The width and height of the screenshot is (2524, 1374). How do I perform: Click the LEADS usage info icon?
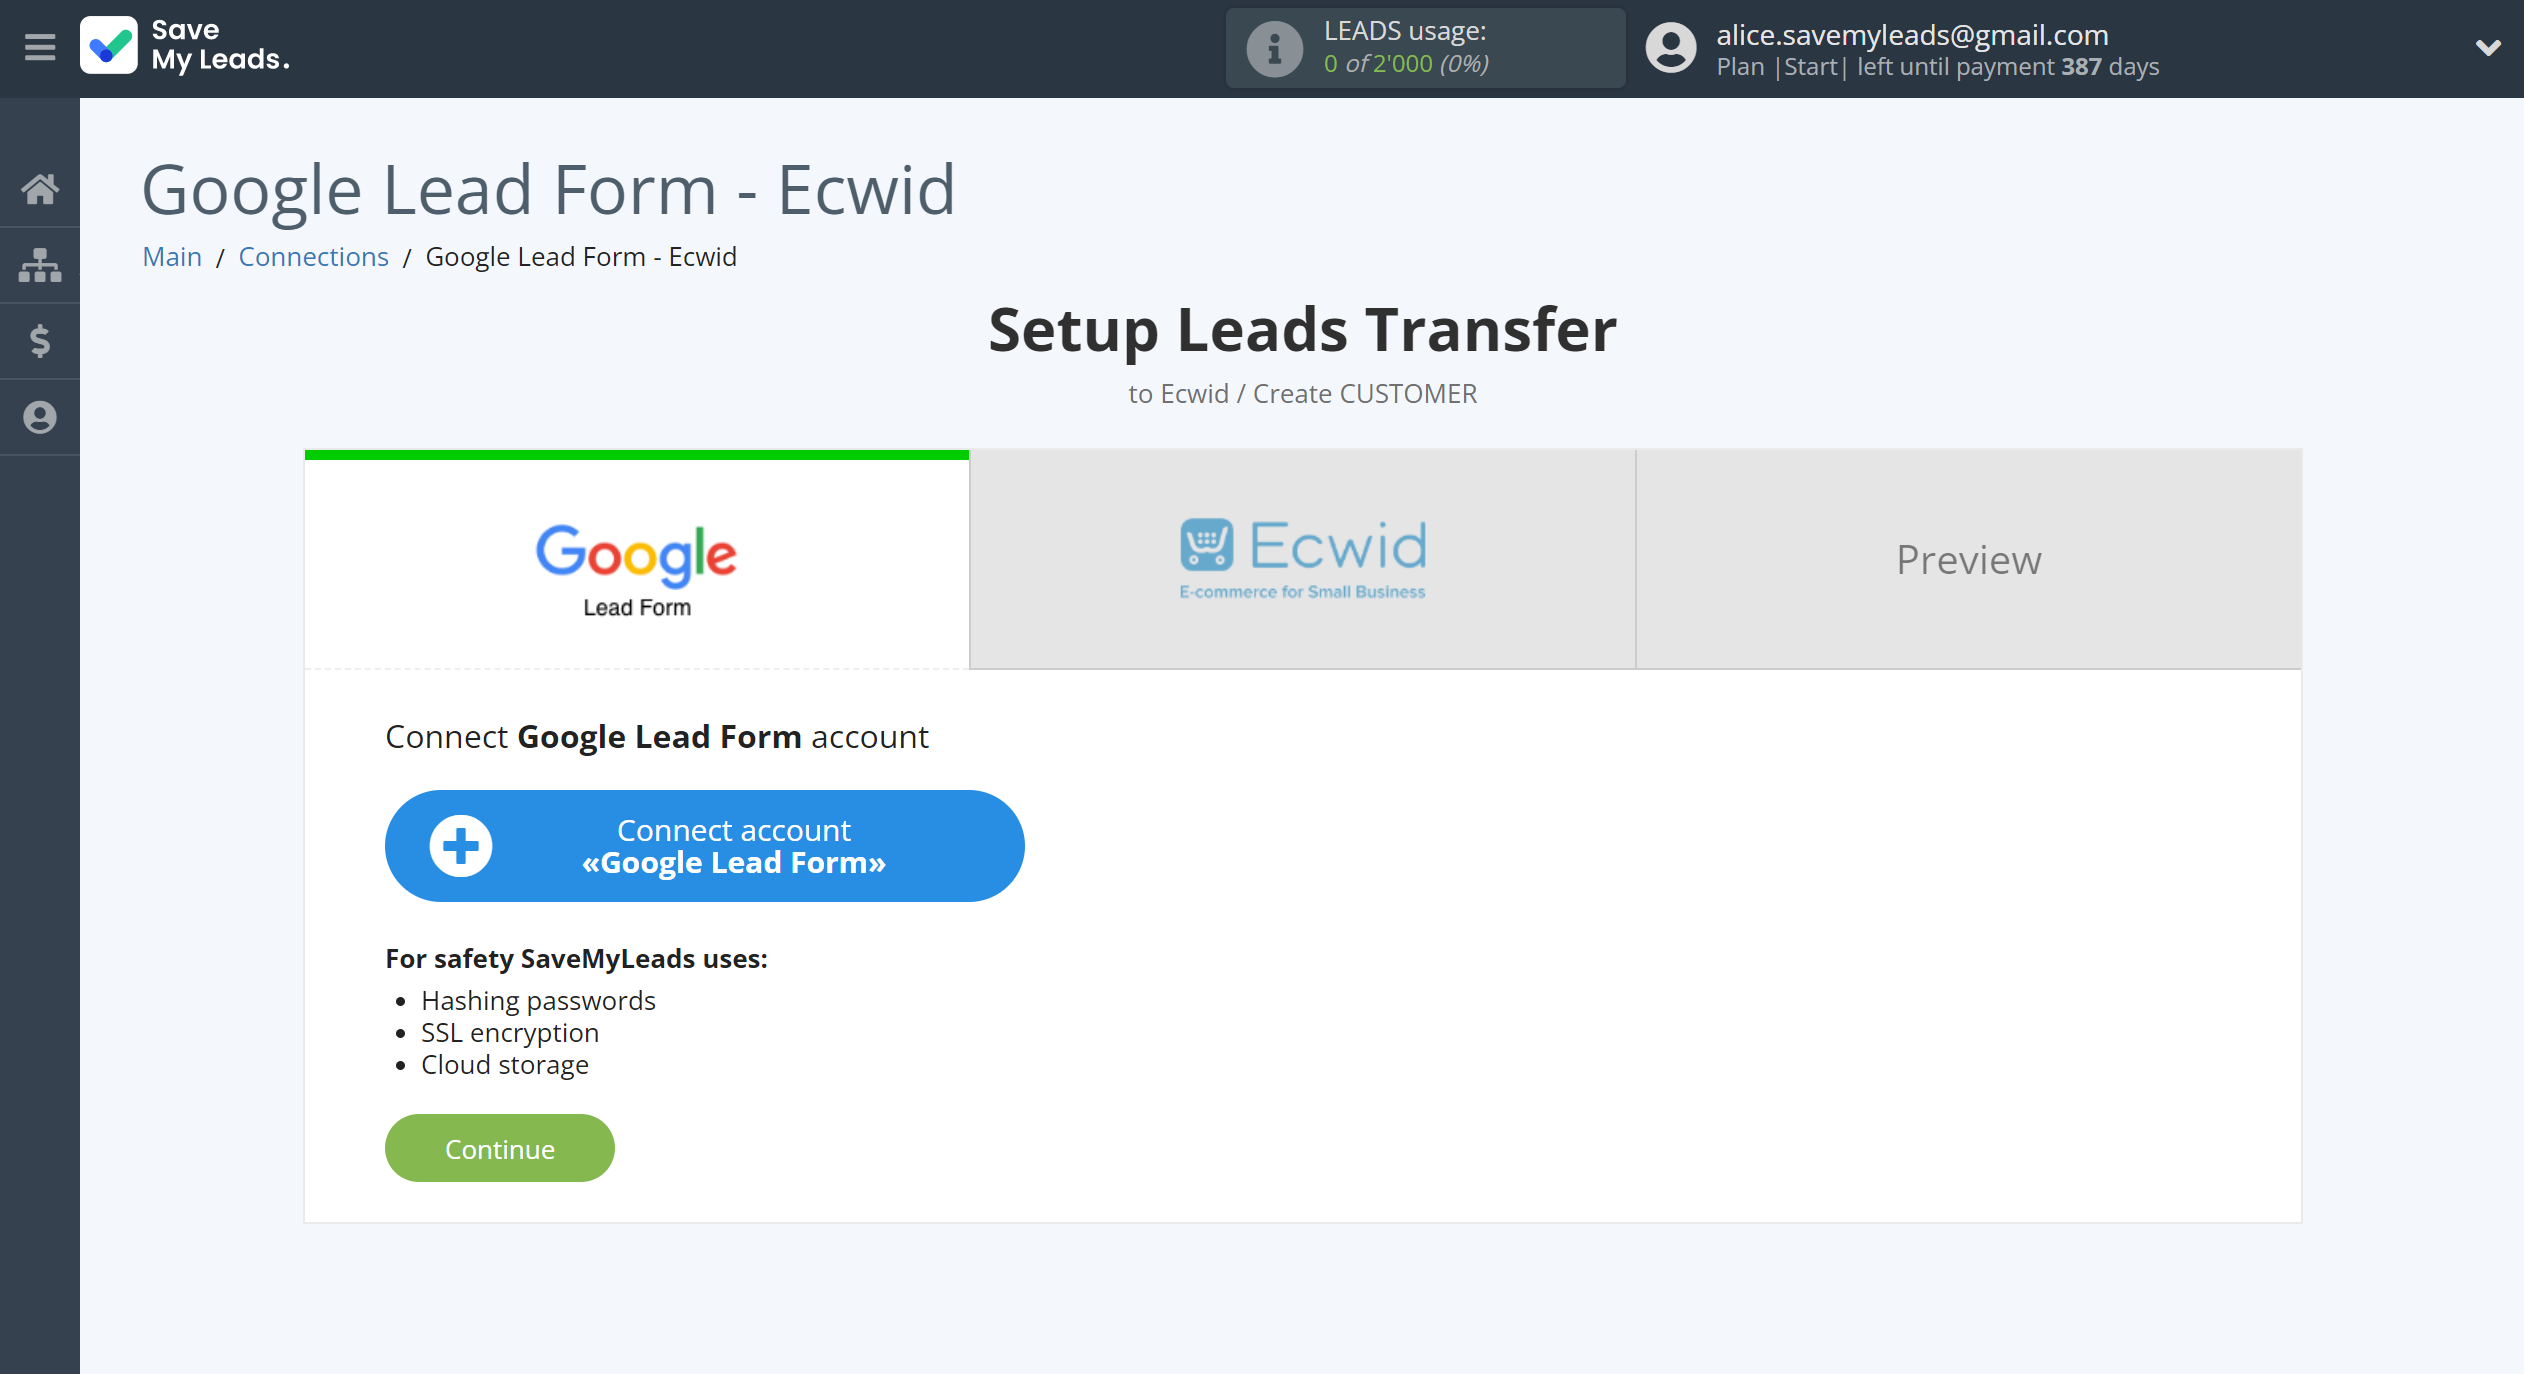tap(1272, 47)
